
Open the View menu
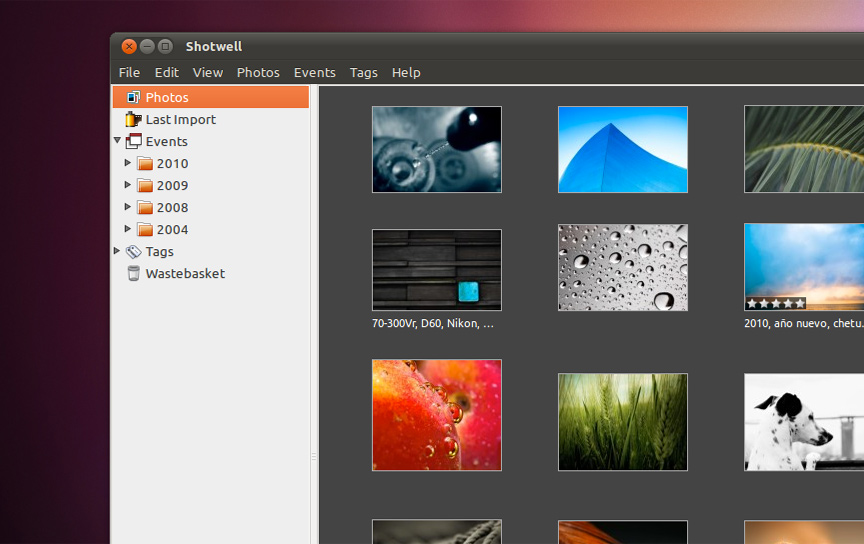pos(208,73)
